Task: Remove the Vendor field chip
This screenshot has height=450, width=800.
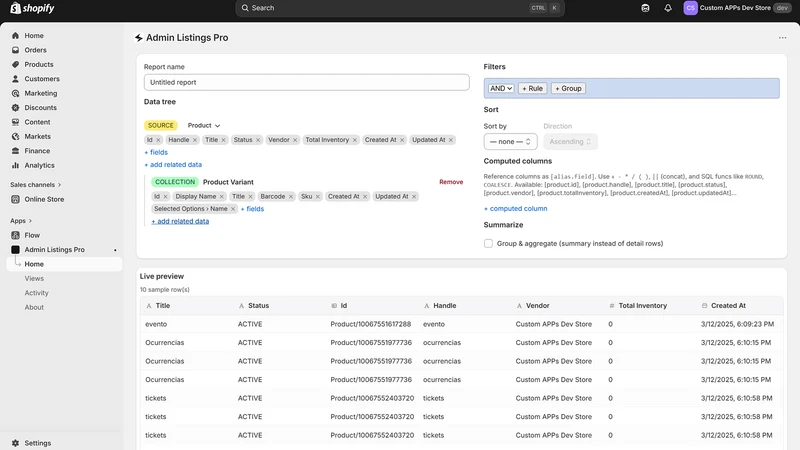Action: pos(295,140)
